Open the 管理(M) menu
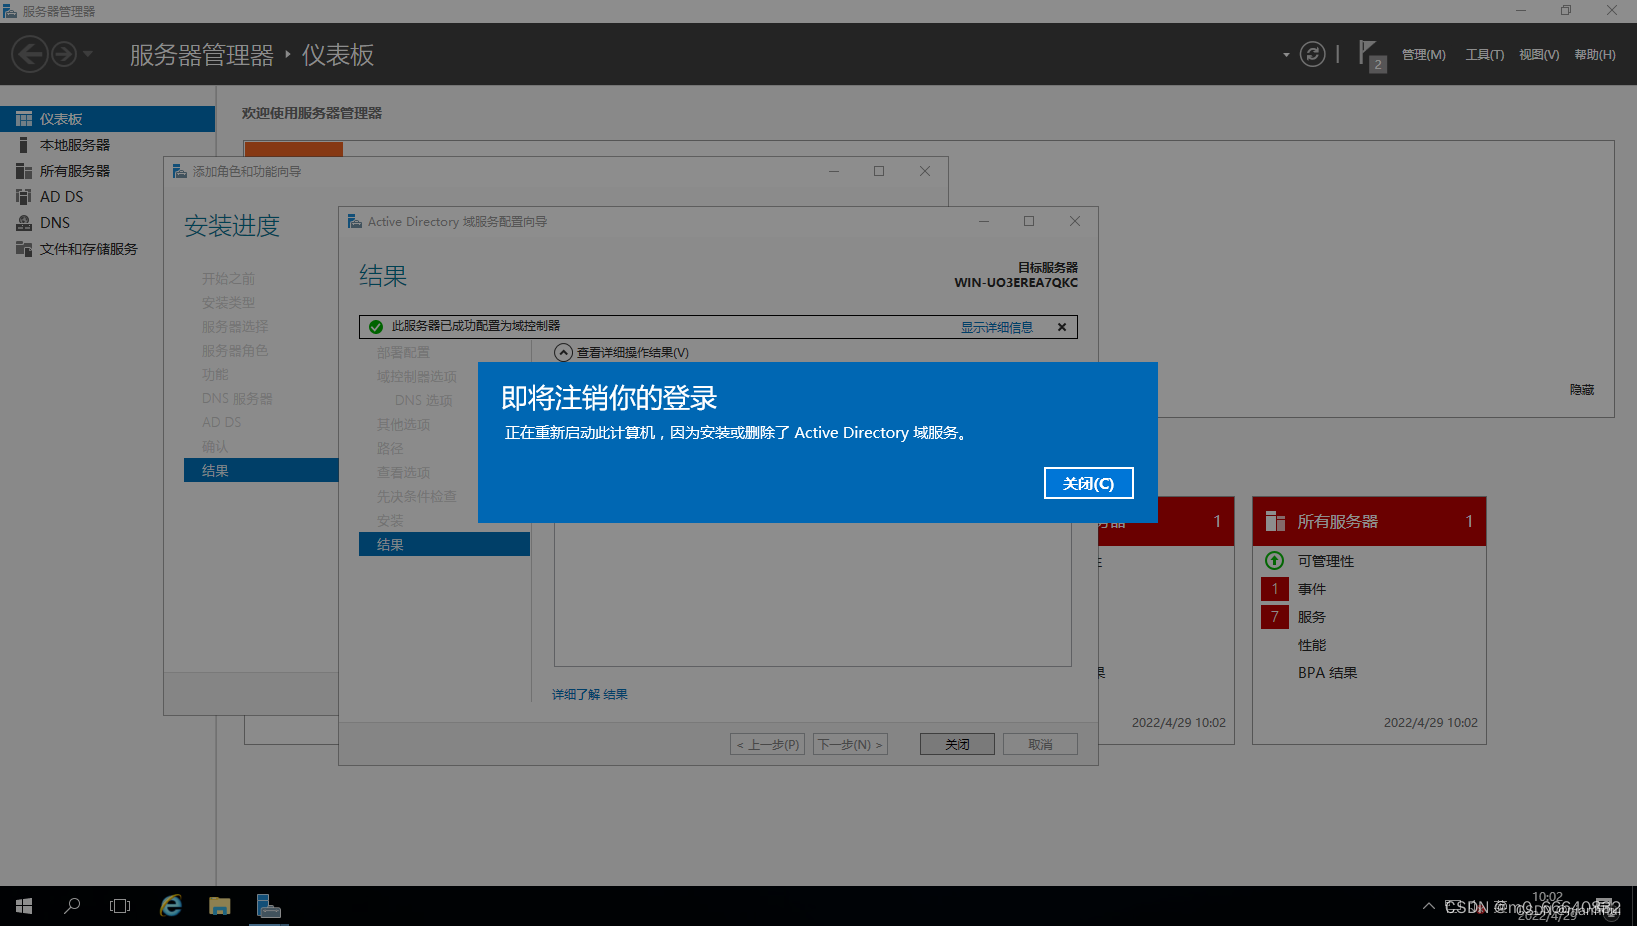 (x=1423, y=55)
